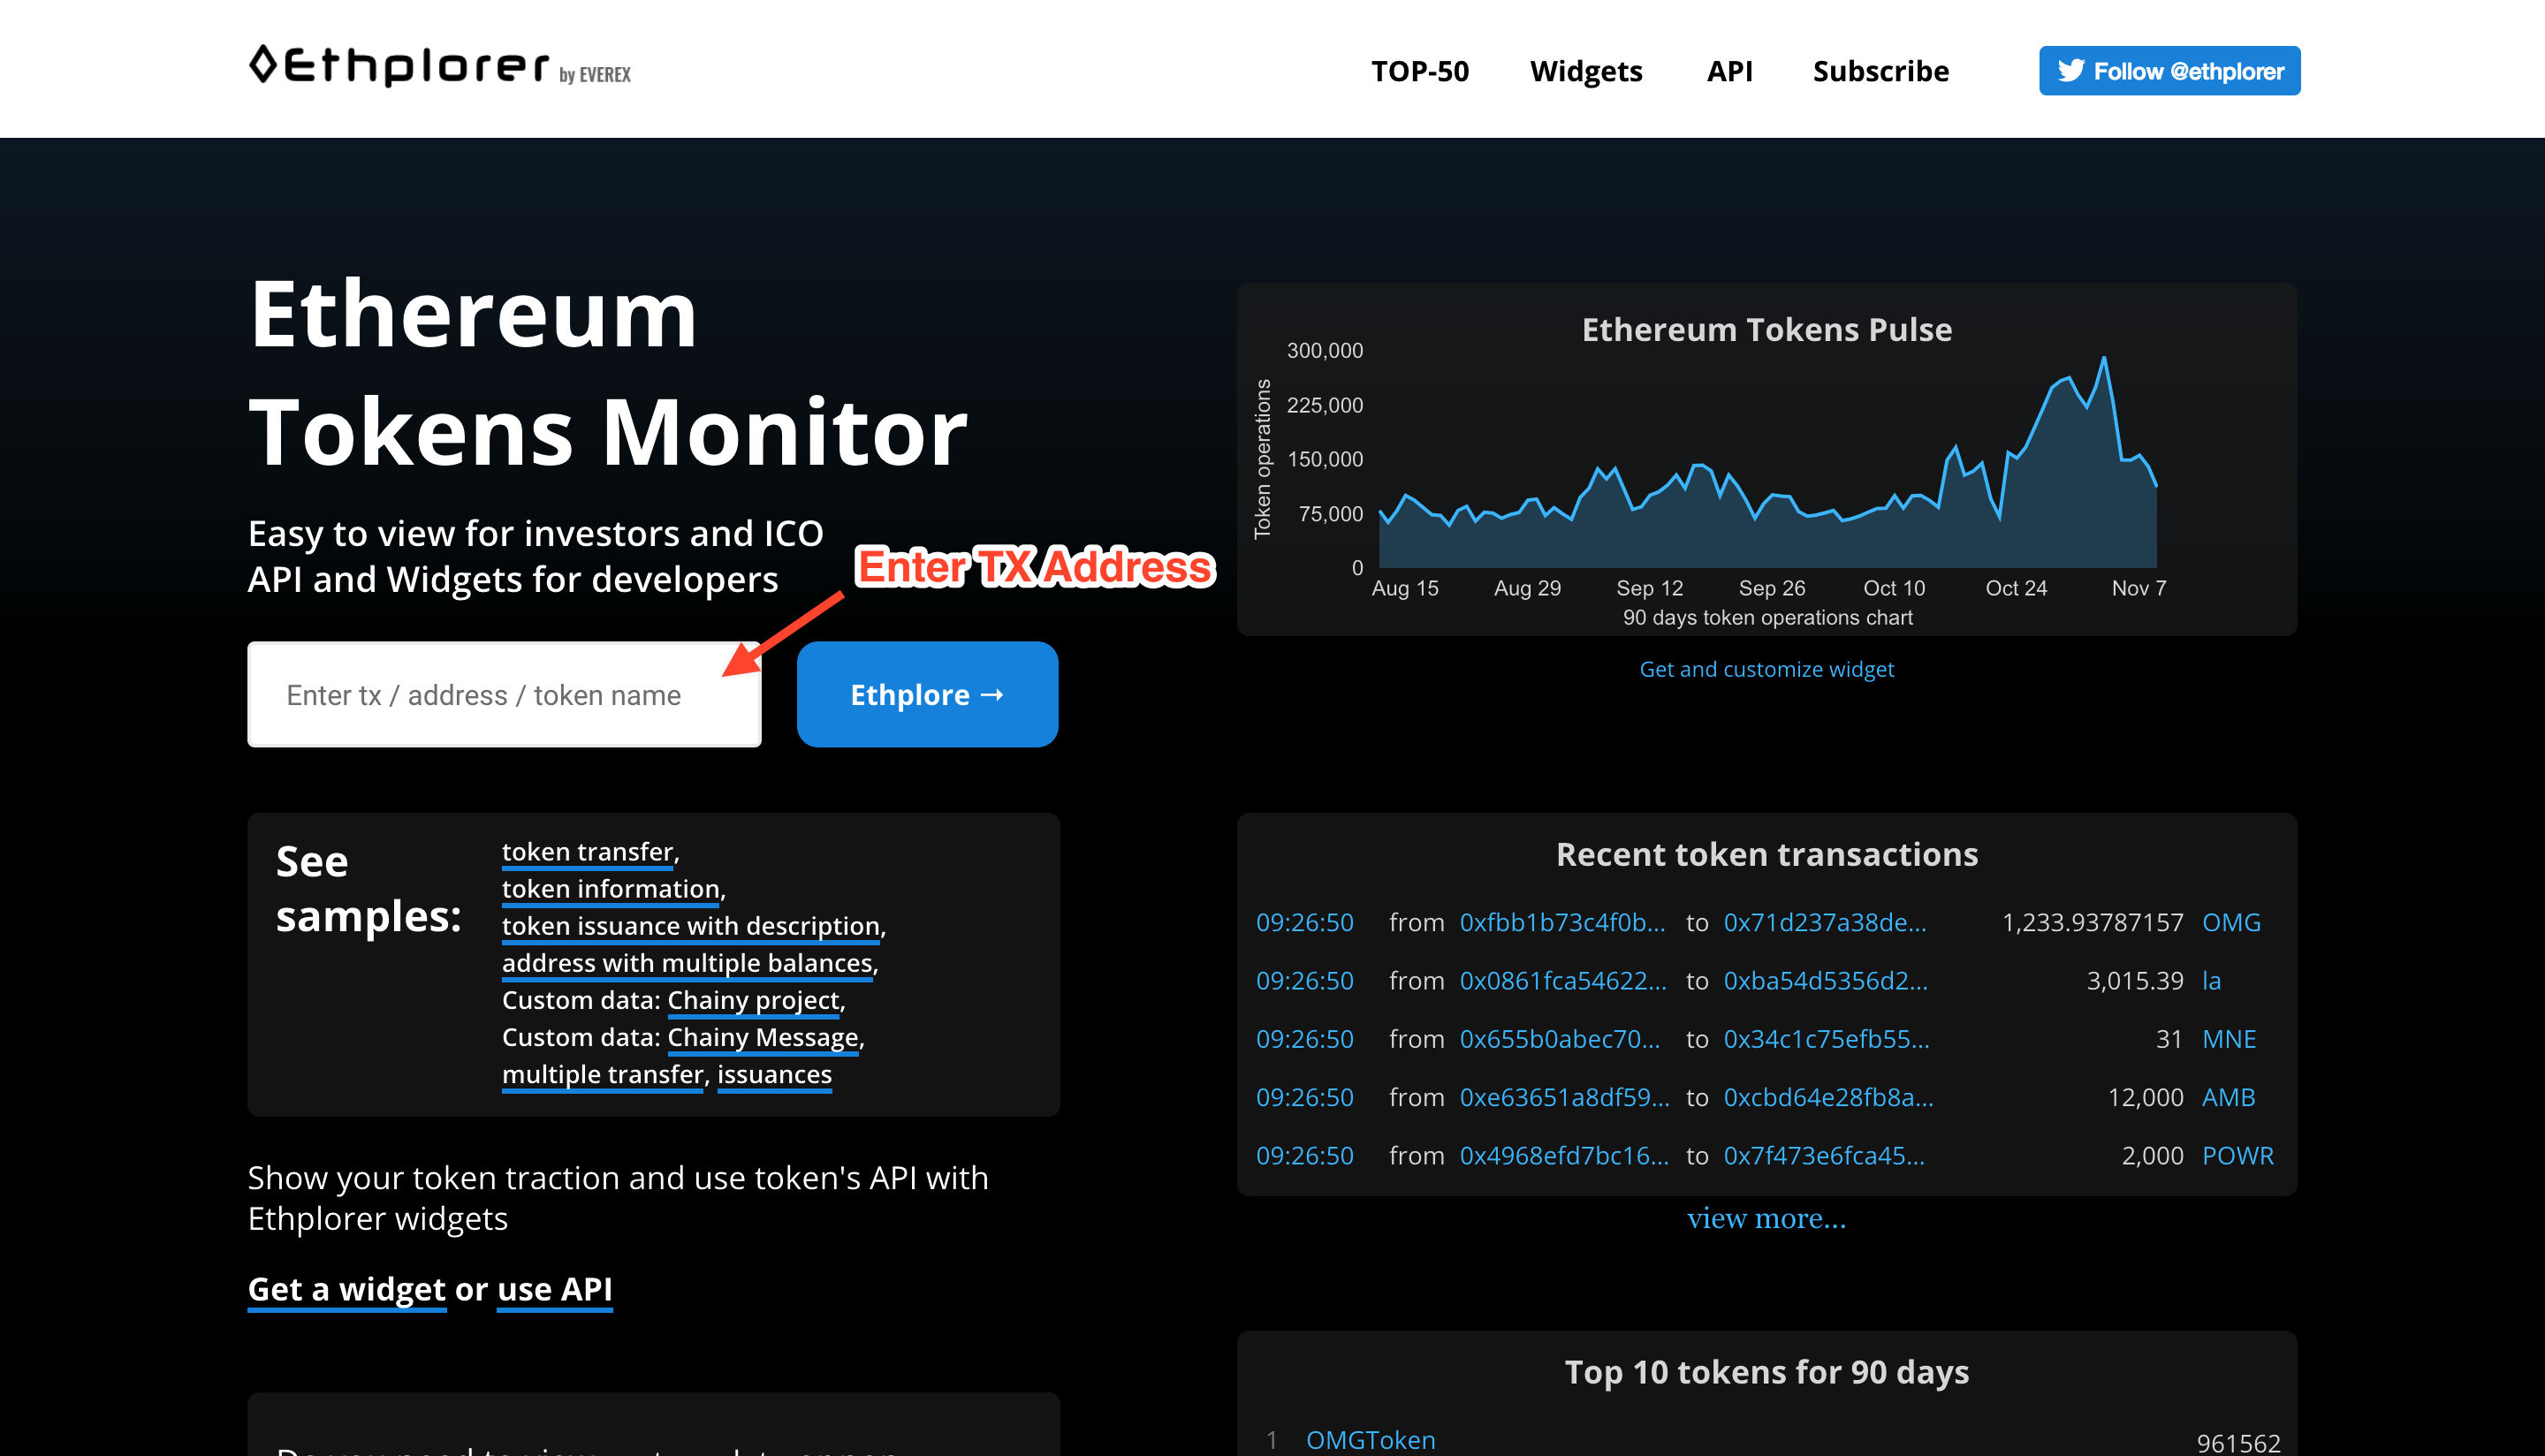Open sender address 0x0861fca54622...
The height and width of the screenshot is (1456, 2545).
click(1563, 980)
